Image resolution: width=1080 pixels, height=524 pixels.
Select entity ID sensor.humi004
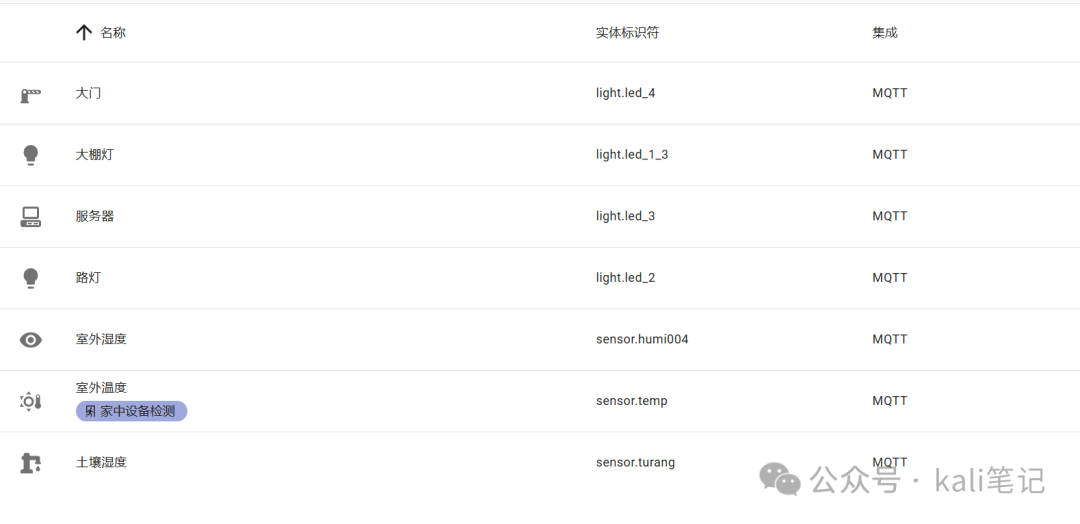pos(642,339)
